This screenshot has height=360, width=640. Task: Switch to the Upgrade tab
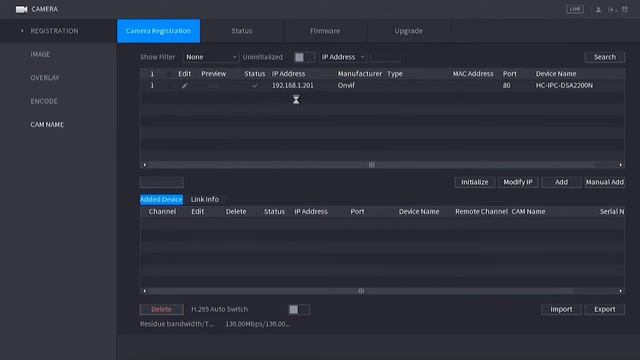point(409,31)
